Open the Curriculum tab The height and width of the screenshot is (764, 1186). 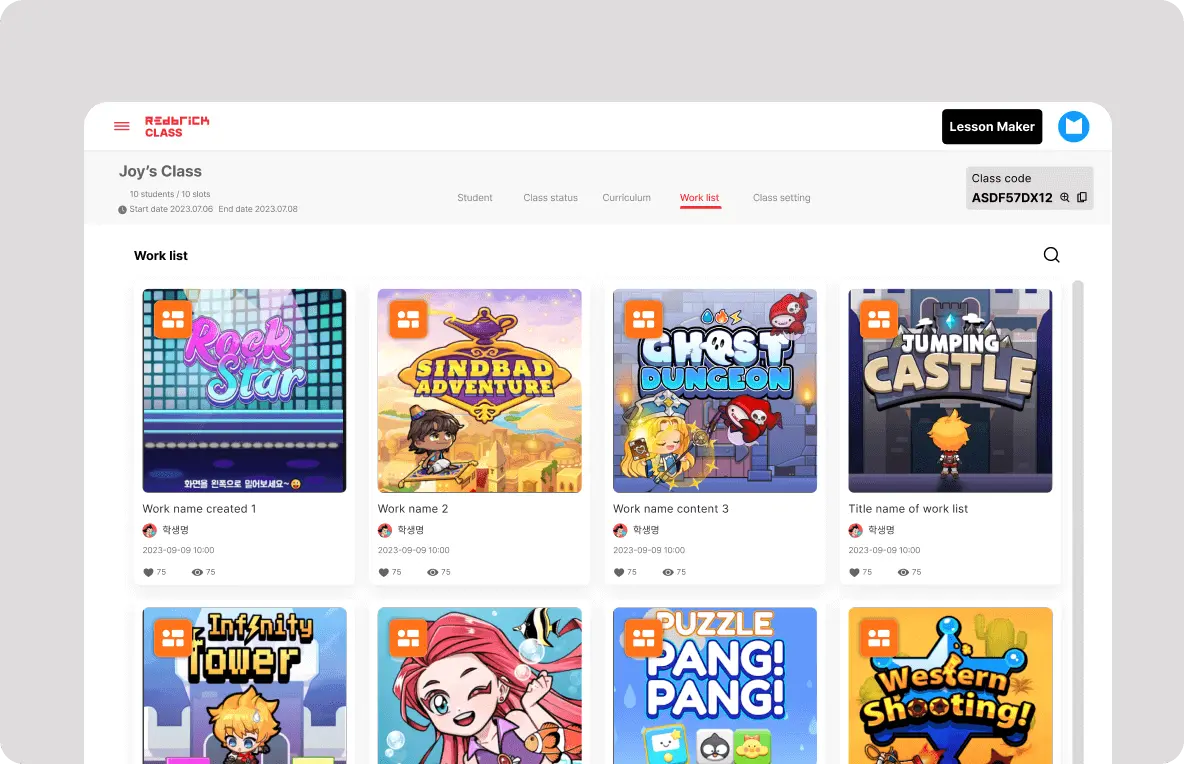click(x=626, y=197)
